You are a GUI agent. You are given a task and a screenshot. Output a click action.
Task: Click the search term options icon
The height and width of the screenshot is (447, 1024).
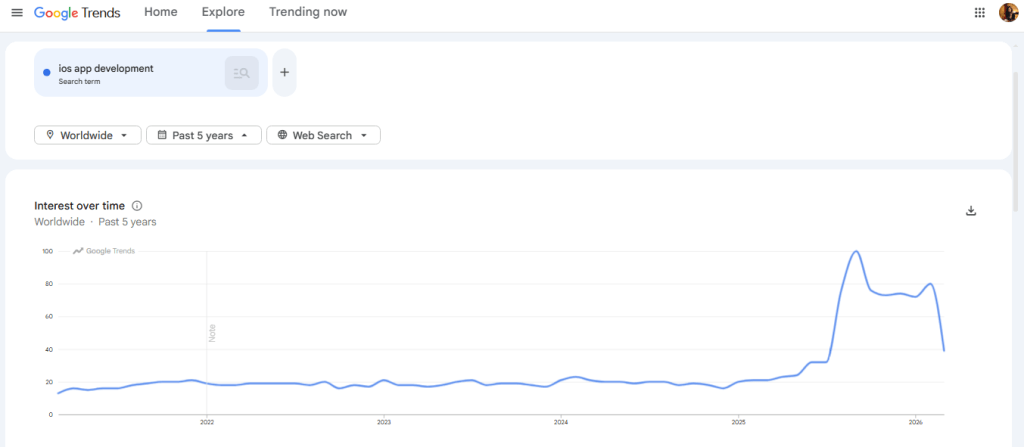(x=241, y=73)
